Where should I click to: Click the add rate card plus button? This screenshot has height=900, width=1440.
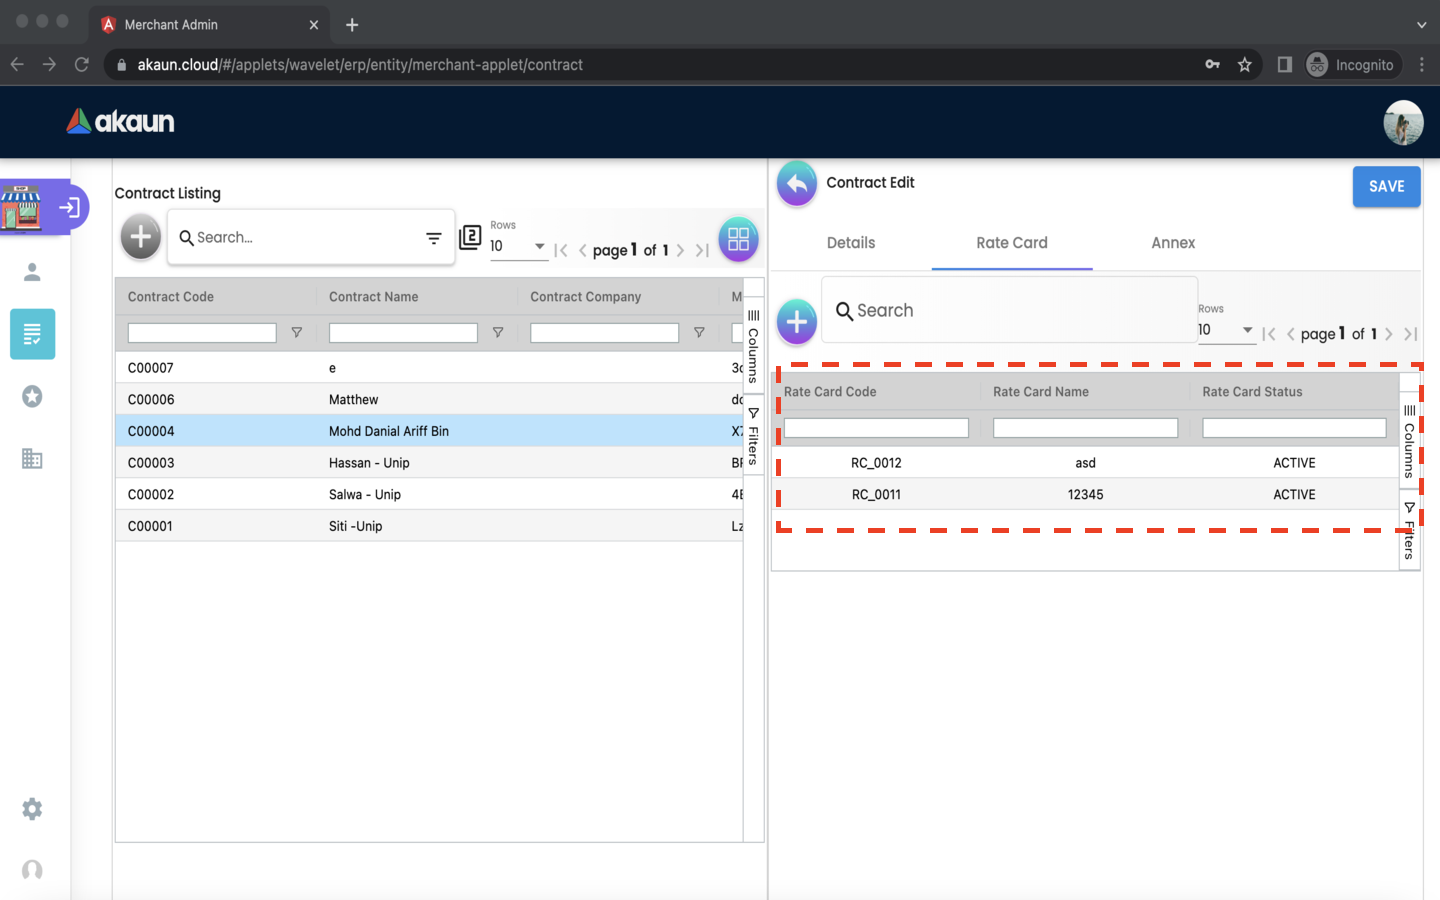tap(797, 322)
